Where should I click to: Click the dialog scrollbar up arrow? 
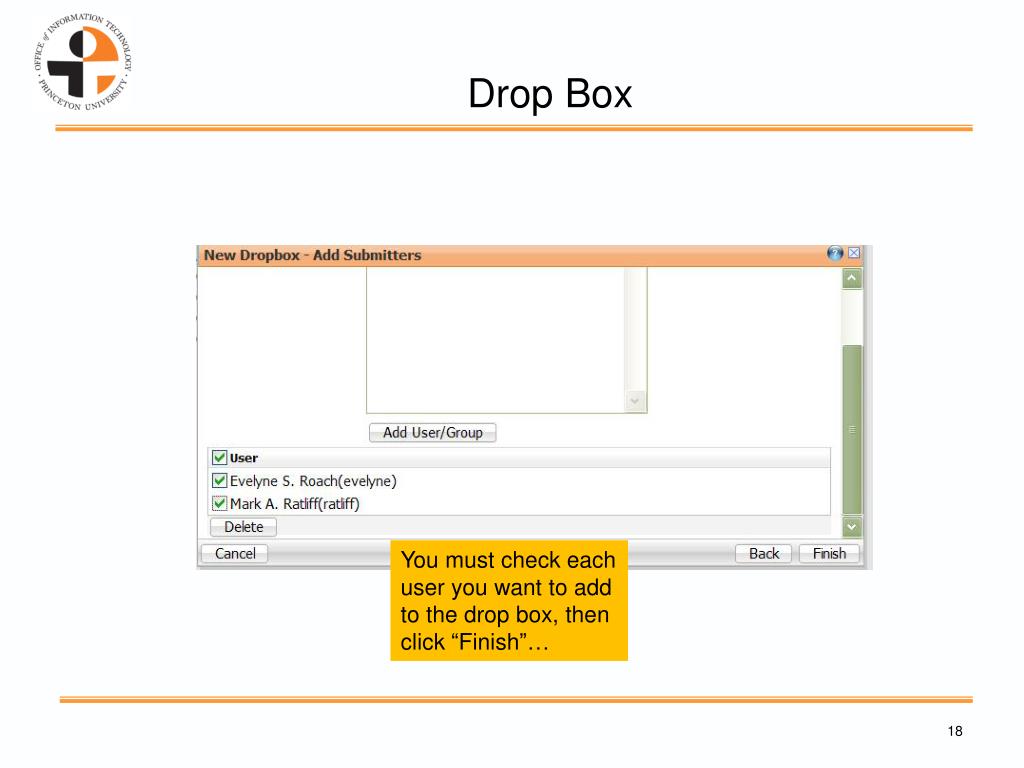(852, 278)
